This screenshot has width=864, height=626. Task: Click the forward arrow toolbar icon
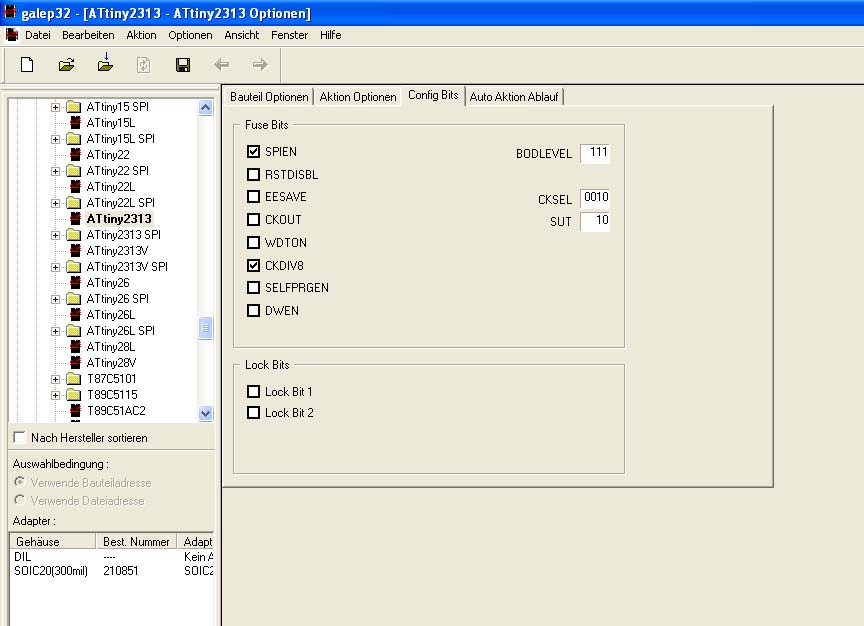260,65
